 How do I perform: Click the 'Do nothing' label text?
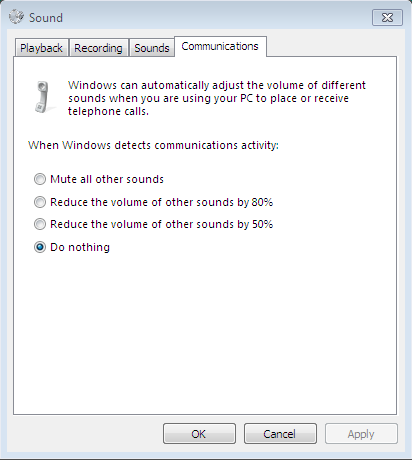pos(80,247)
